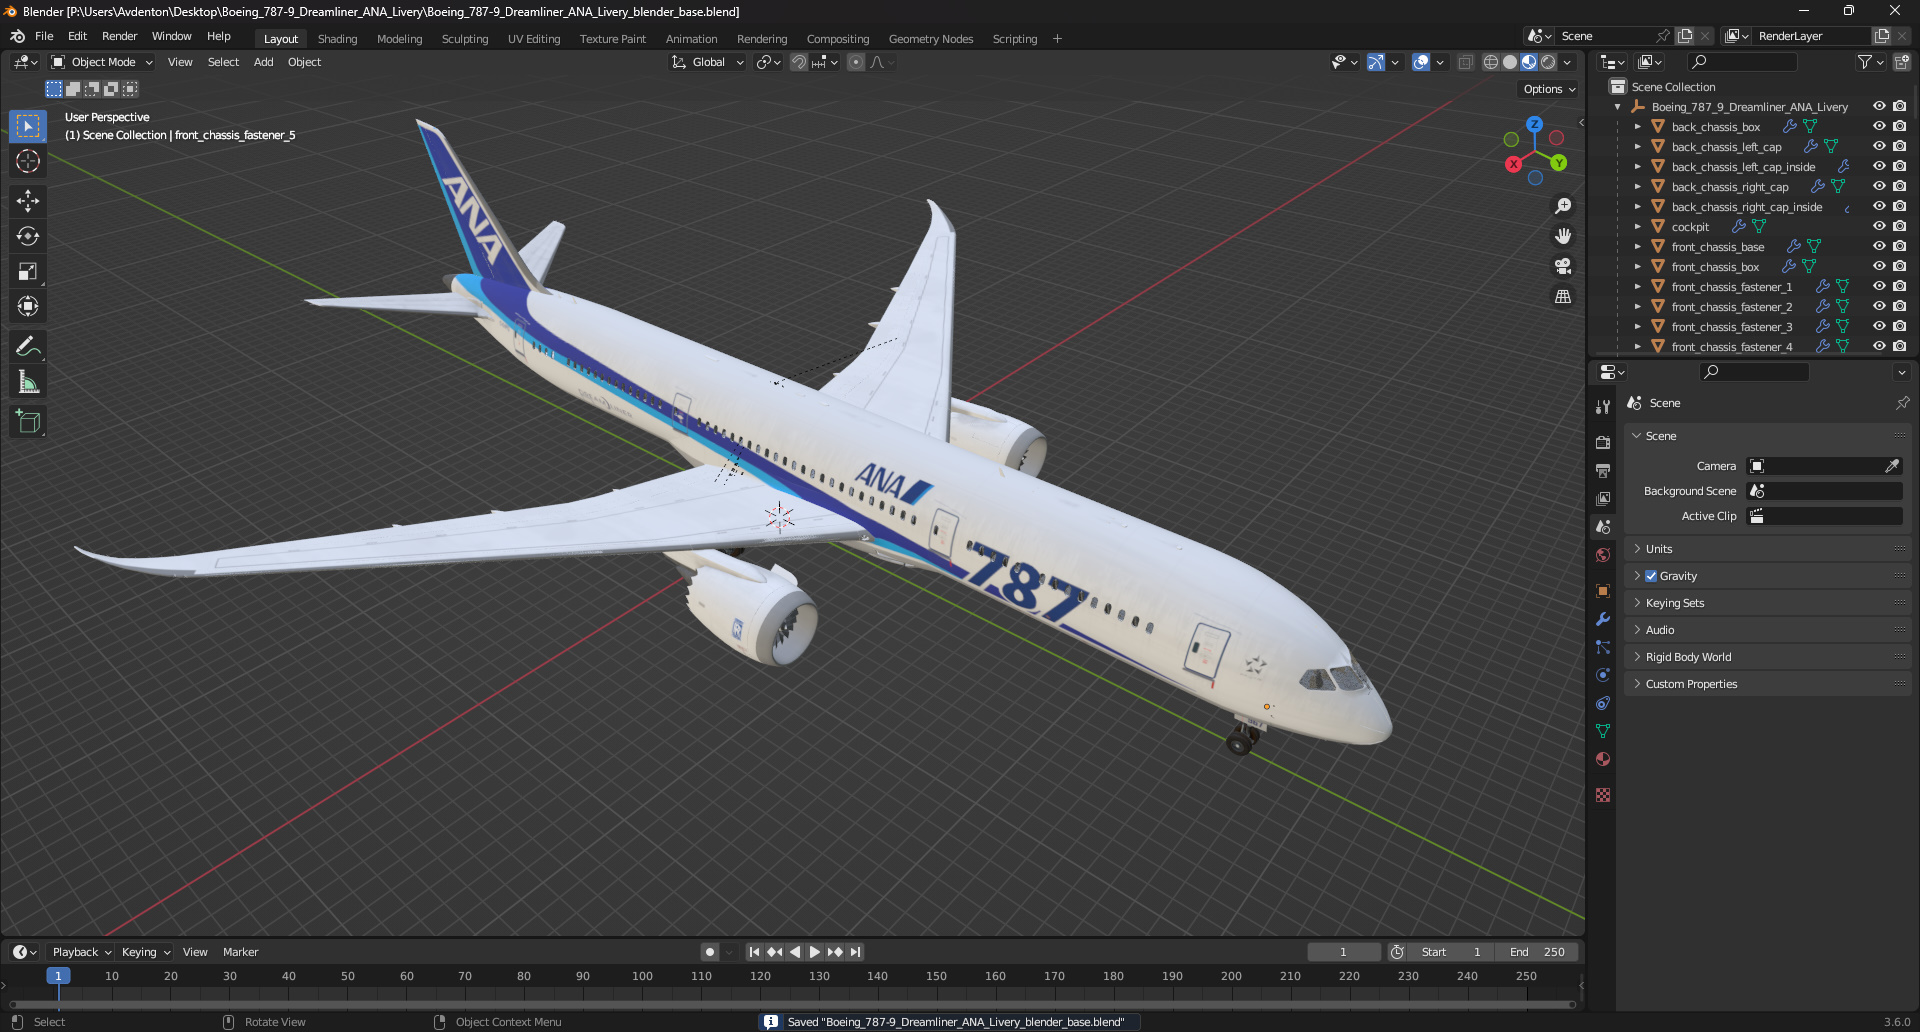Toggle X-ray viewport display
The width and height of the screenshot is (1920, 1032).
(x=1465, y=62)
